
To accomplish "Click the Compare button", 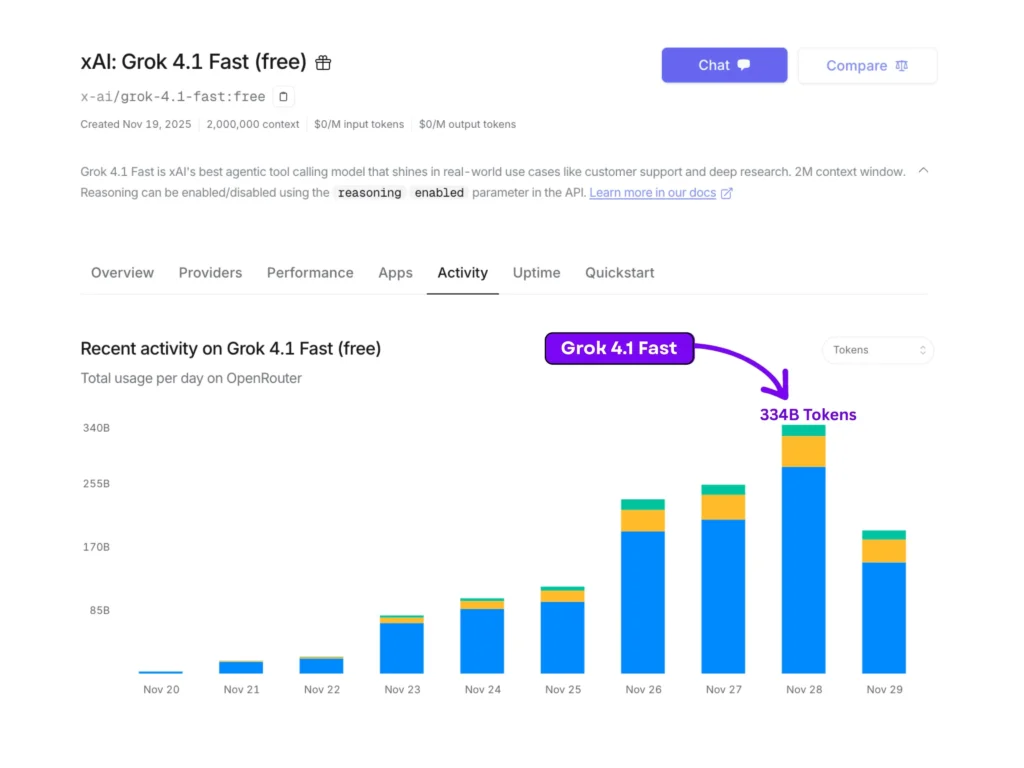I will [x=867, y=65].
